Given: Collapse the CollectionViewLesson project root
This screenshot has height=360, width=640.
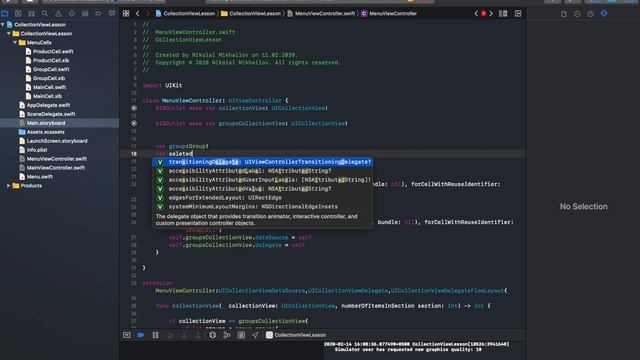Looking at the screenshot, I should pyautogui.click(x=3, y=25).
